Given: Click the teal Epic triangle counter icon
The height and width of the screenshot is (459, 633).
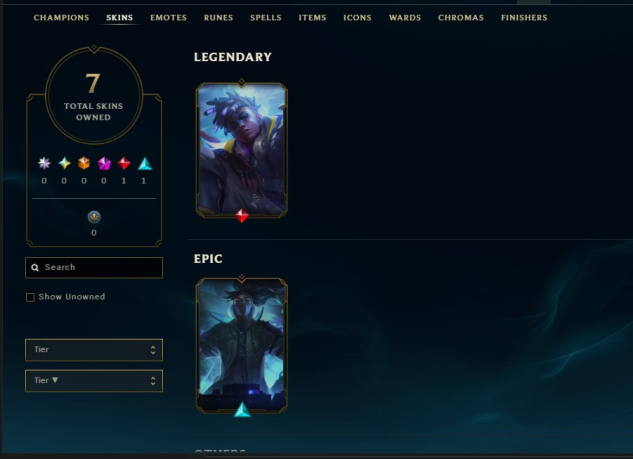Looking at the screenshot, I should tap(145, 163).
